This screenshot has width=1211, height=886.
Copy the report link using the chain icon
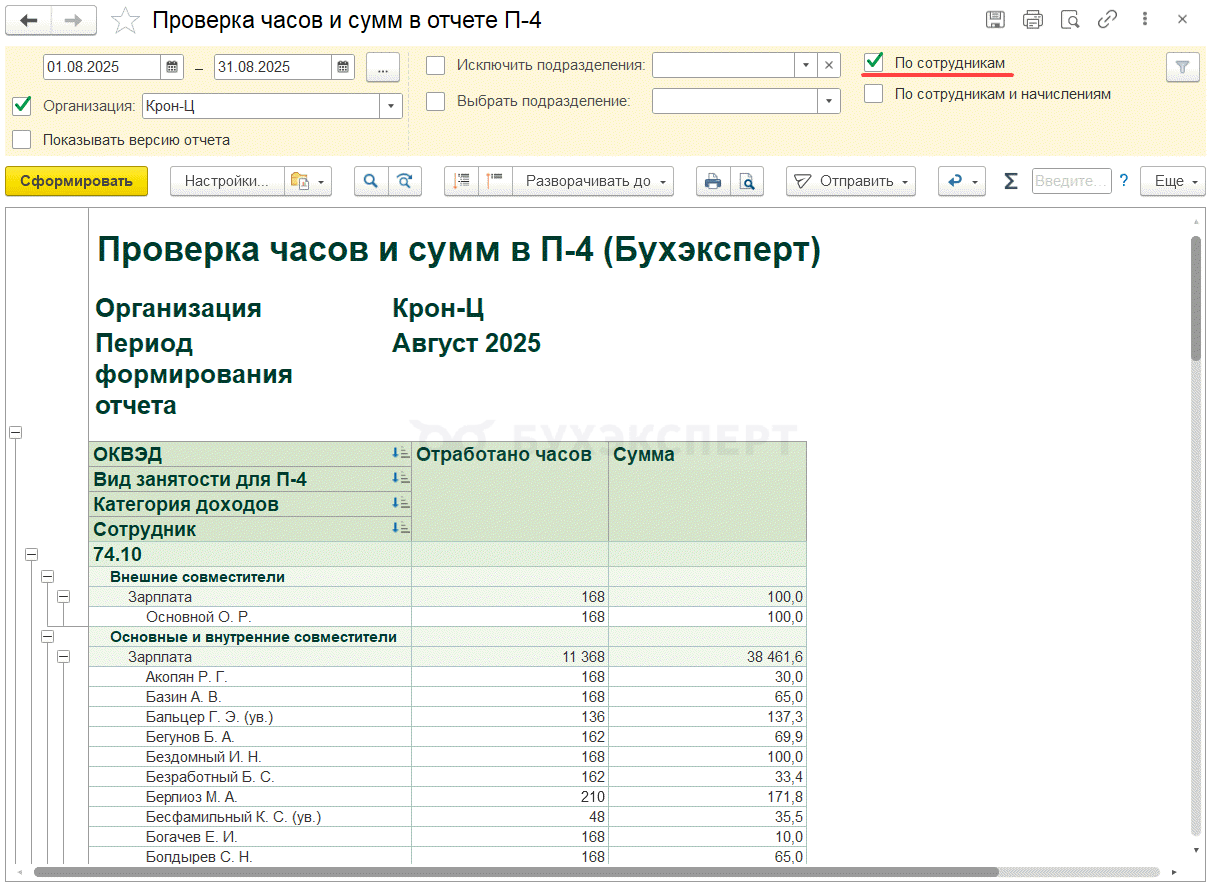pyautogui.click(x=1107, y=20)
